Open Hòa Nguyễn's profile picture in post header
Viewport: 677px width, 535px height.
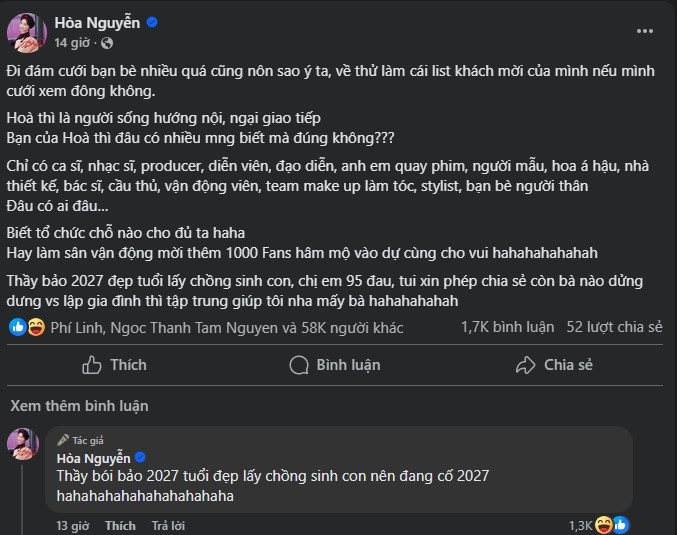pos(25,31)
